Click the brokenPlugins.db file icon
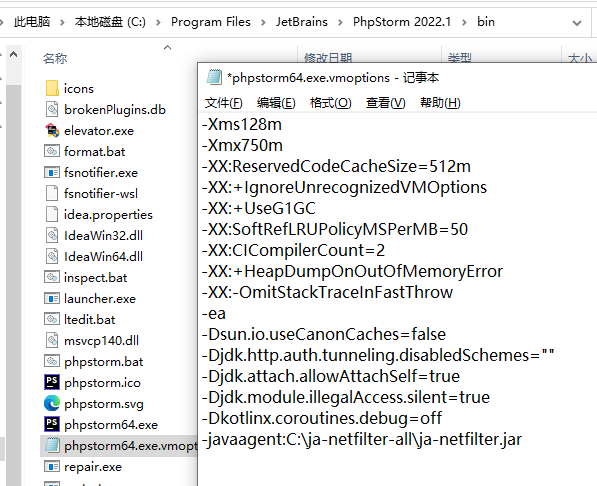 [x=52, y=109]
